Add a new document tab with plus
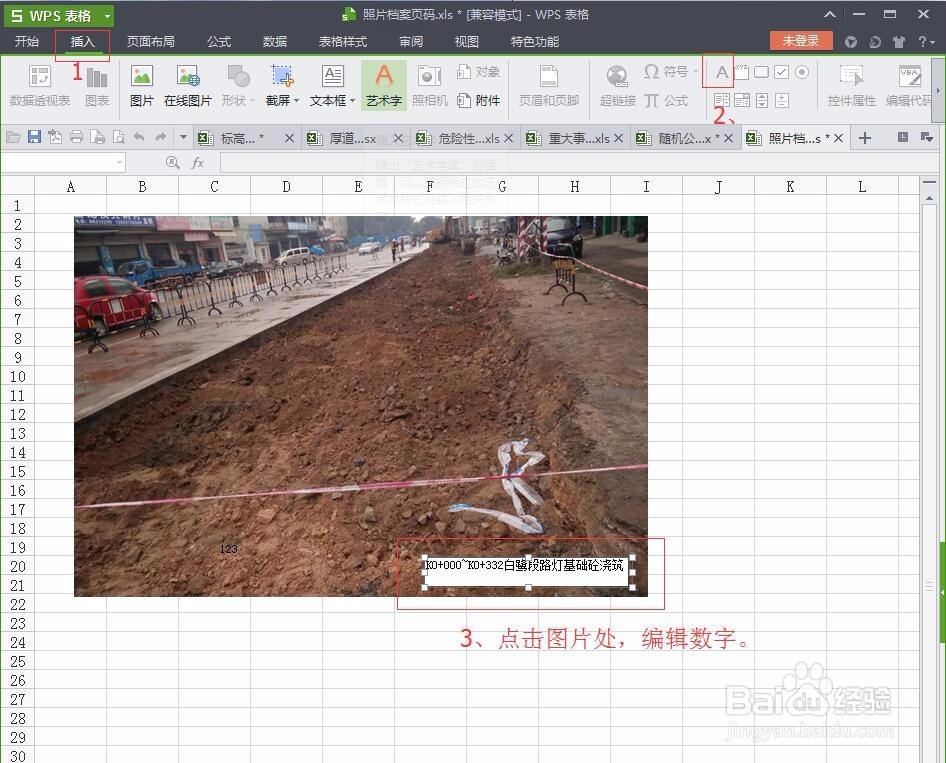This screenshot has height=763, width=946. (x=865, y=138)
